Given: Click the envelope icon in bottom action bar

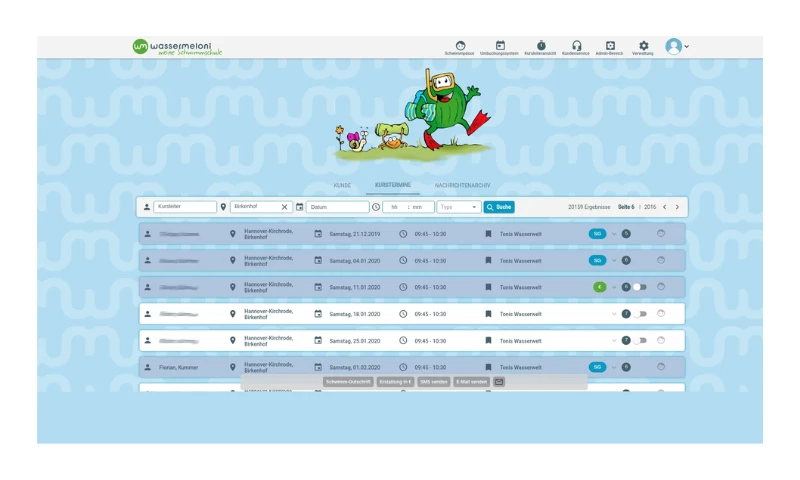Looking at the screenshot, I should (x=499, y=382).
